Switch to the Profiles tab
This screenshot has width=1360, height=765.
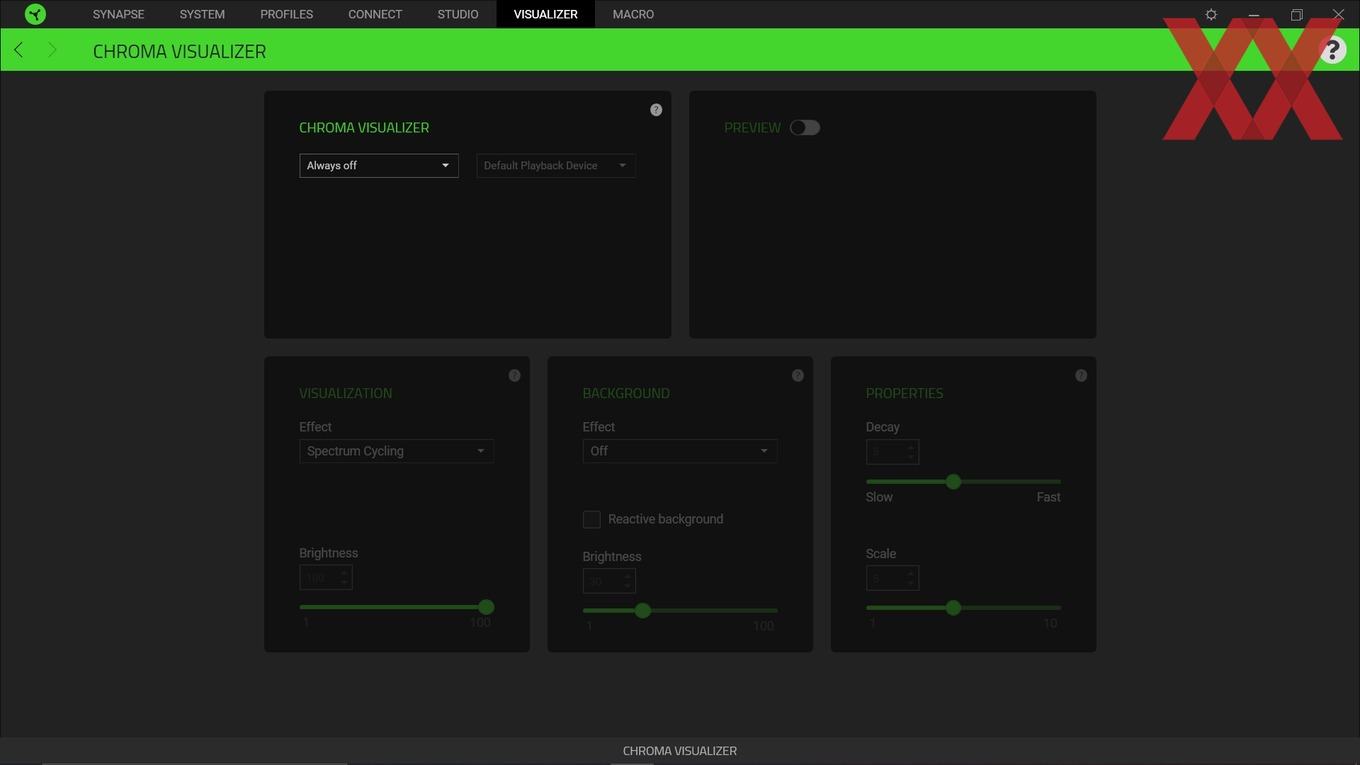pyautogui.click(x=287, y=14)
